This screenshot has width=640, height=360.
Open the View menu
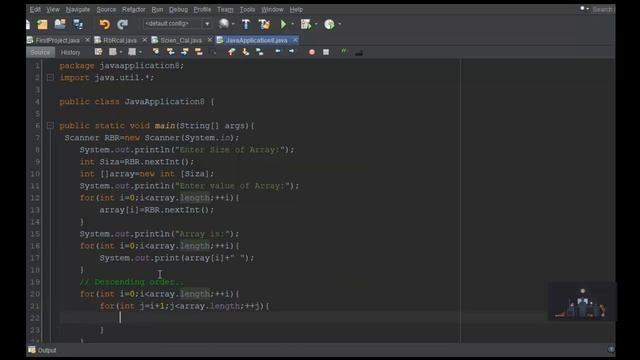(x=53, y=9)
